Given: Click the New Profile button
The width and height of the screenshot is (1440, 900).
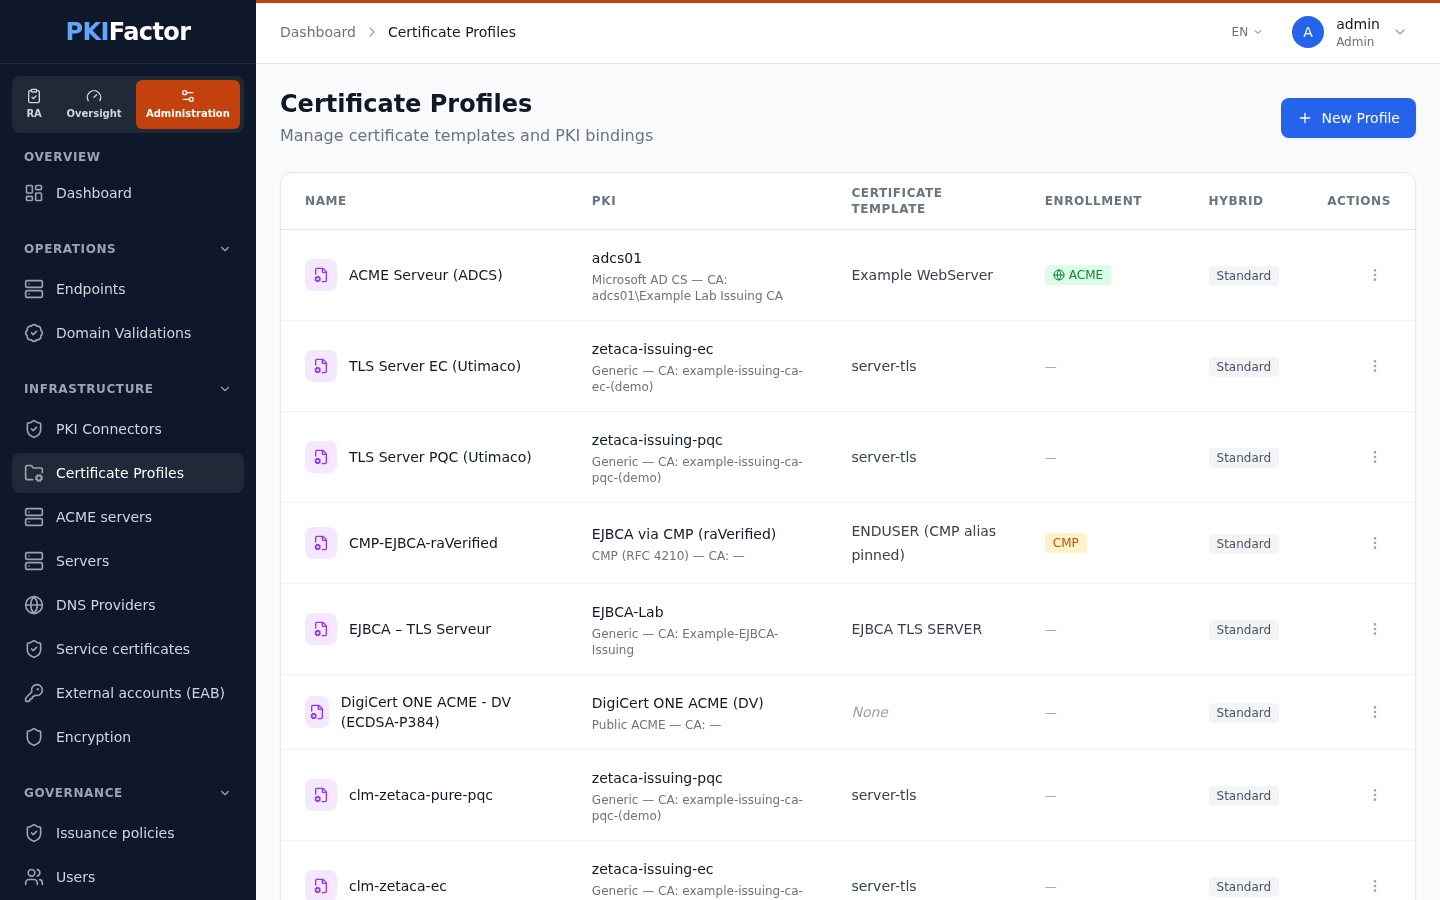Looking at the screenshot, I should click(1348, 118).
